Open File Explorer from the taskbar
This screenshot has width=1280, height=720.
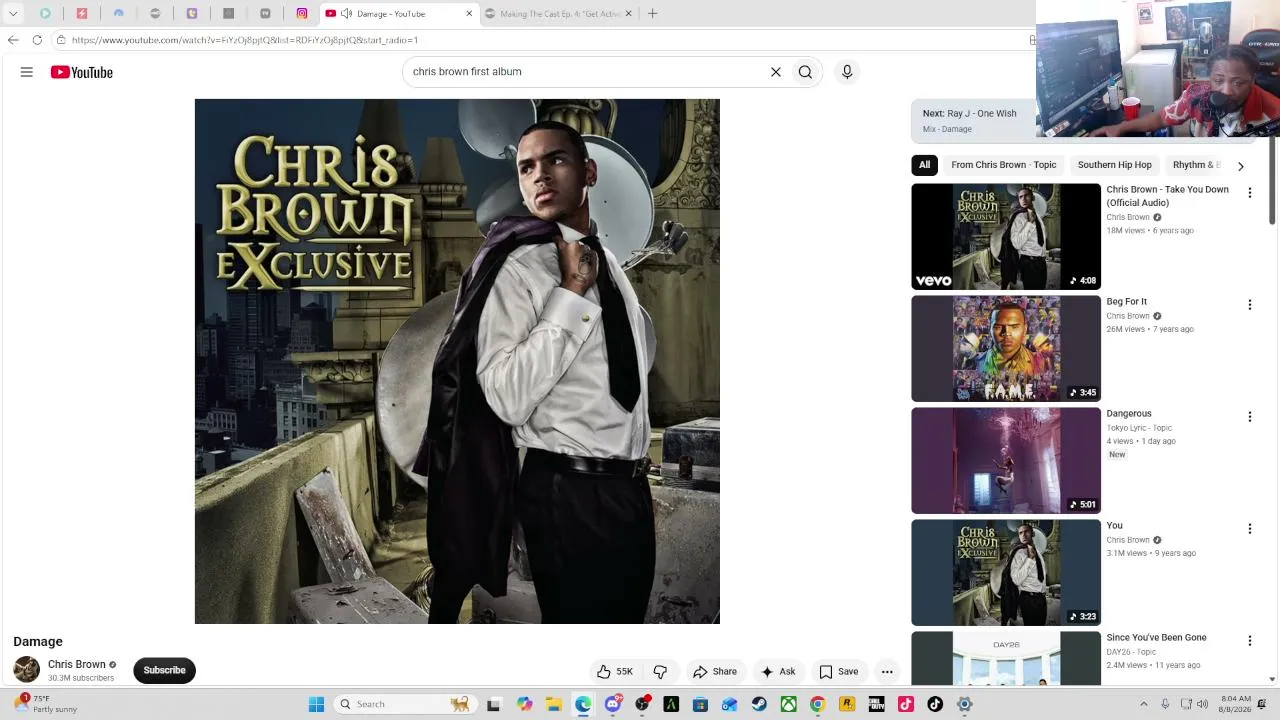click(554, 704)
